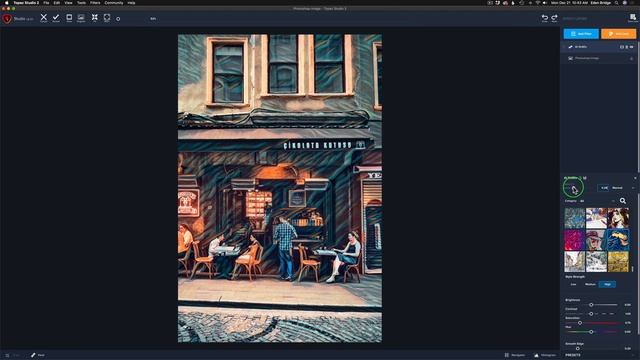Adjust the Saturation slider handle
This screenshot has width=640, height=360.
point(580,323)
